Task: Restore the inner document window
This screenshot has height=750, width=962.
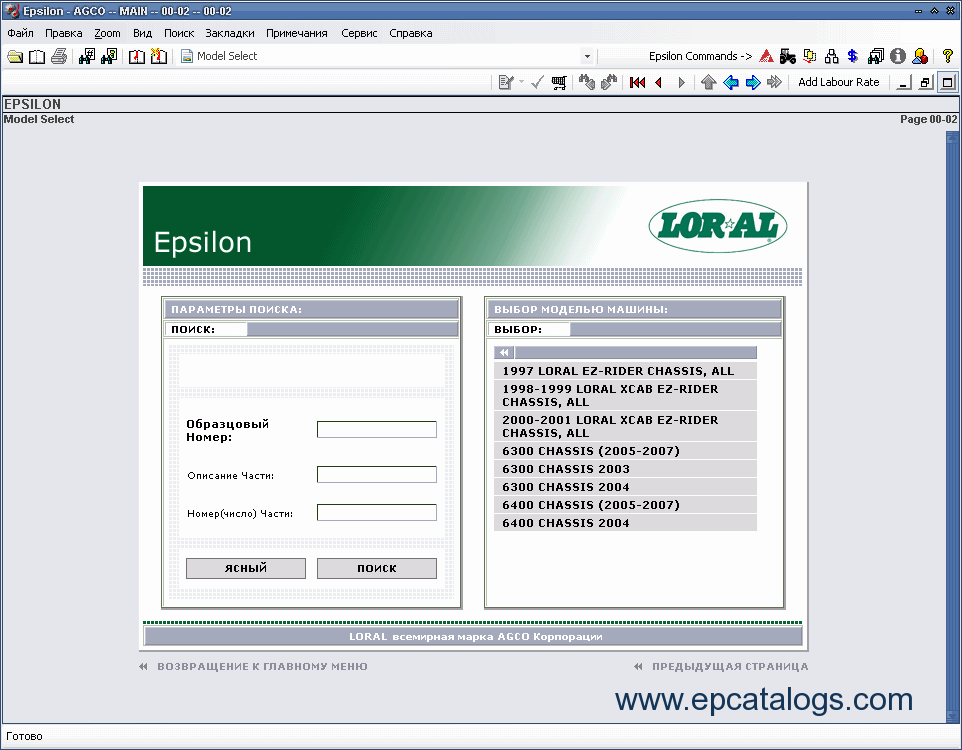Action: pyautogui.click(x=925, y=82)
